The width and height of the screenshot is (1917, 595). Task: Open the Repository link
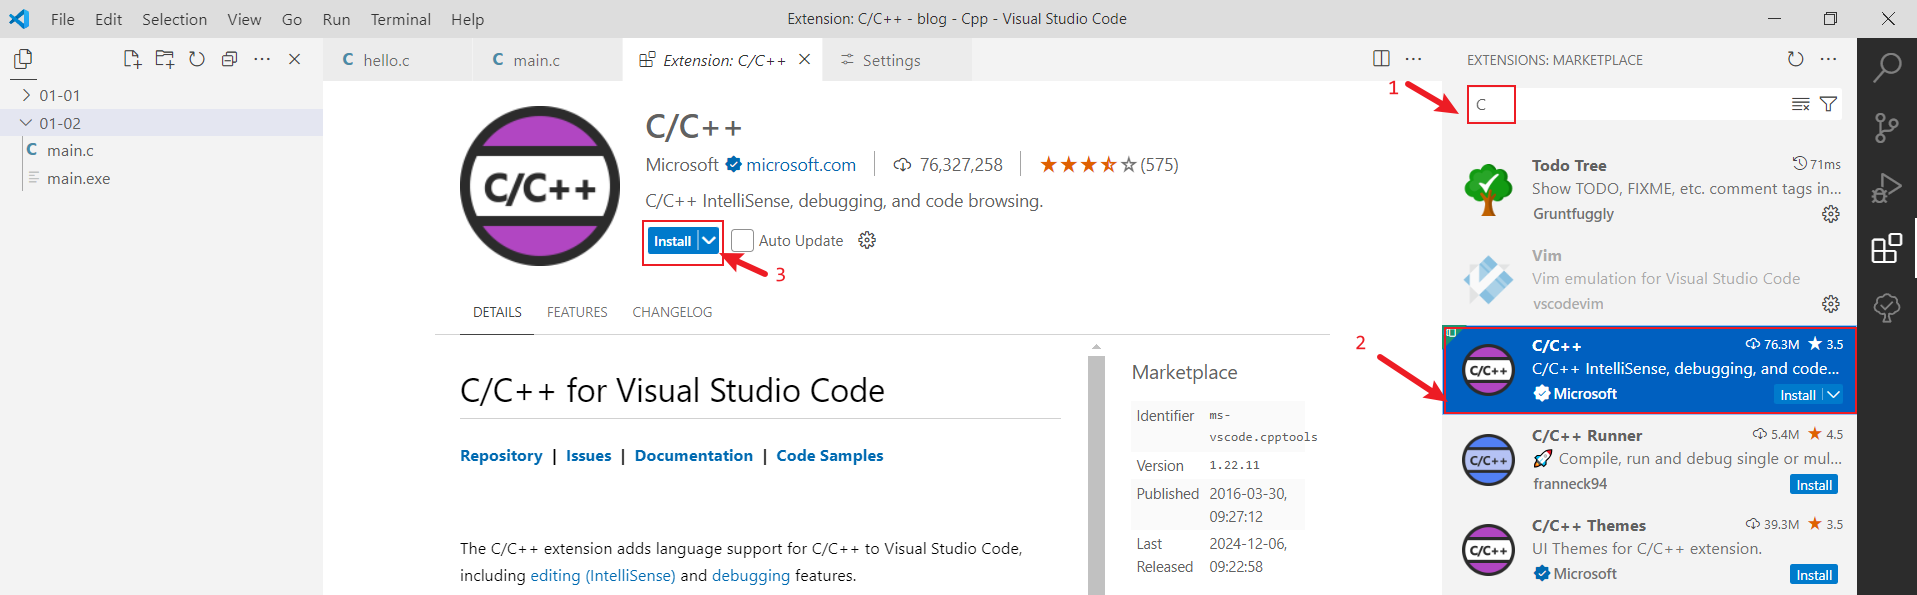point(501,455)
